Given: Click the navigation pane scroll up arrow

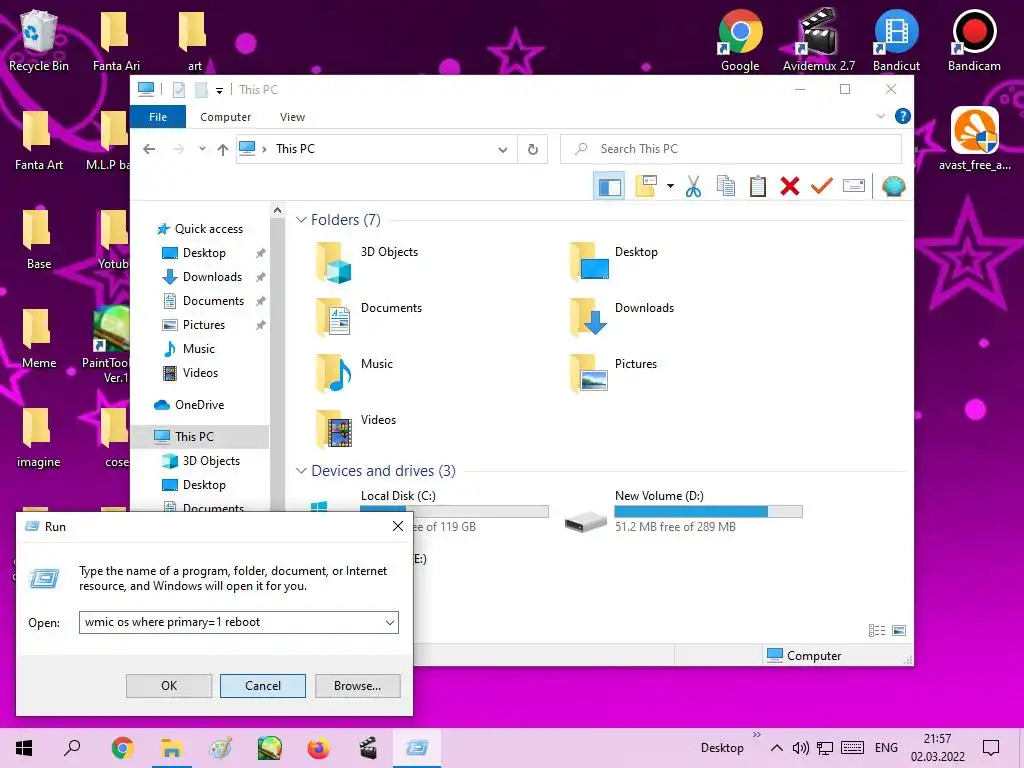Looking at the screenshot, I should [x=278, y=210].
